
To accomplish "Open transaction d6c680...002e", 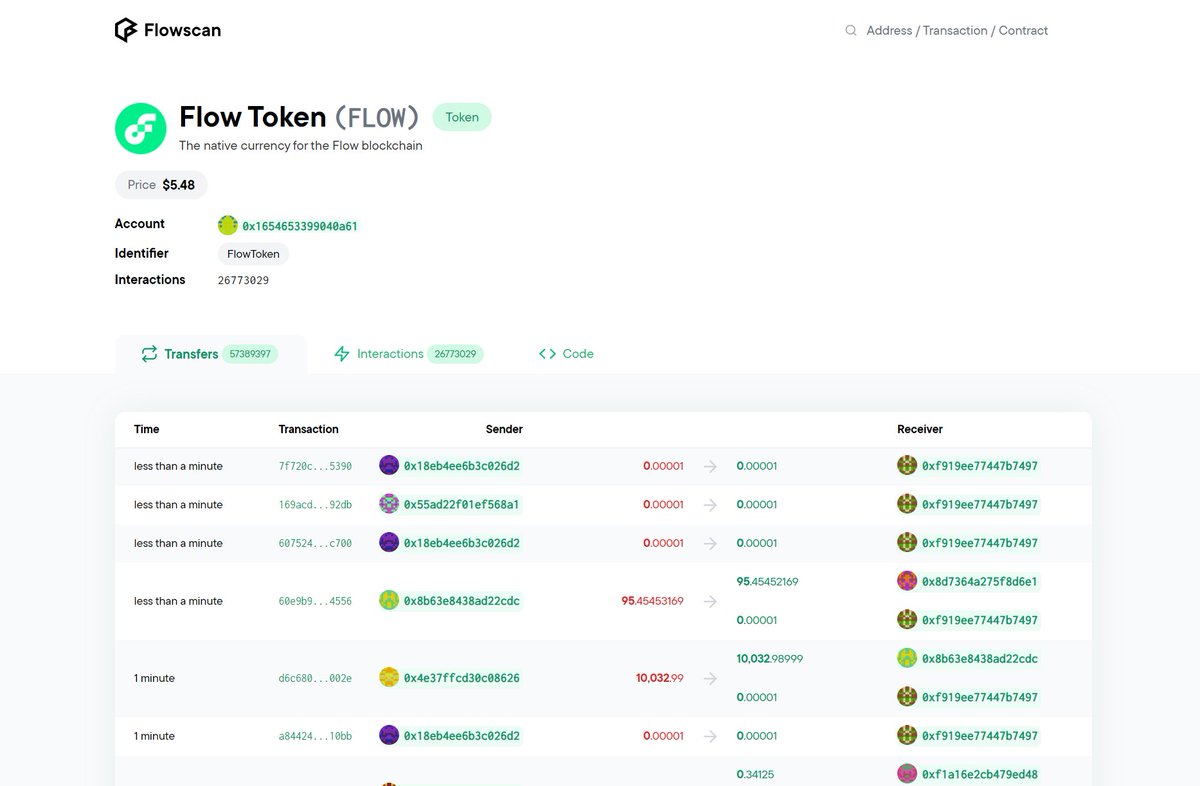I will 315,678.
